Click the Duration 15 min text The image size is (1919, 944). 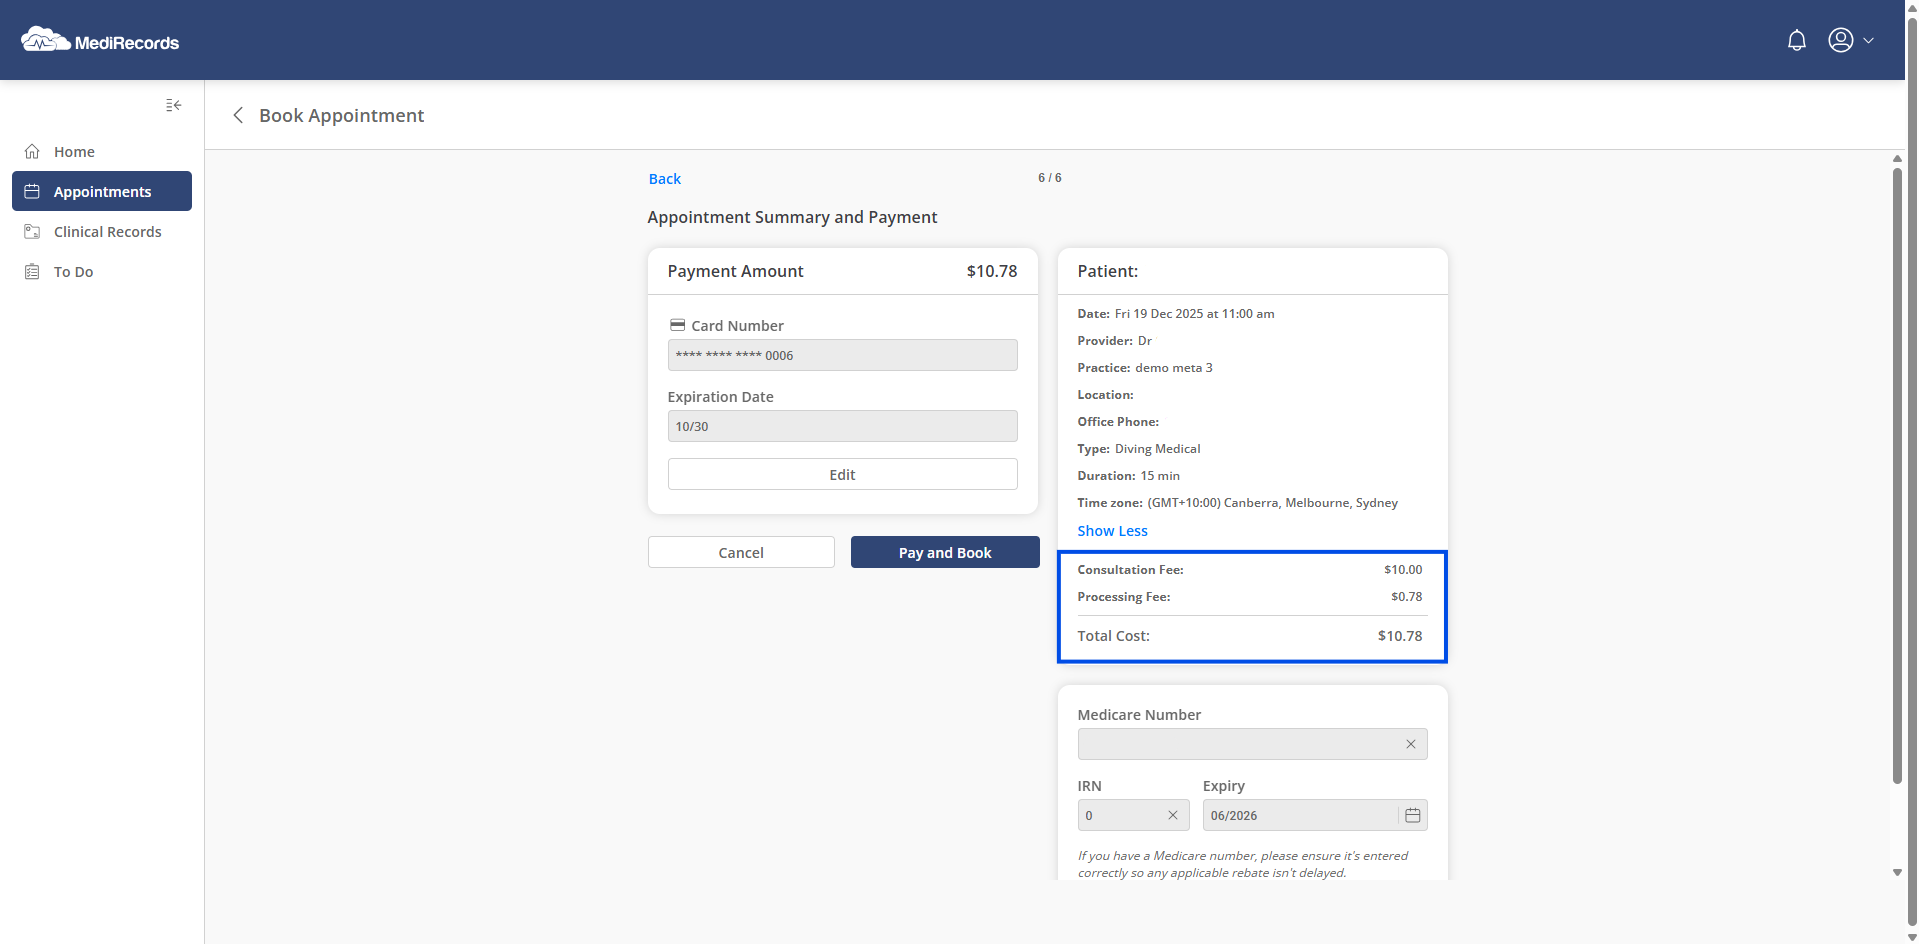(1128, 476)
